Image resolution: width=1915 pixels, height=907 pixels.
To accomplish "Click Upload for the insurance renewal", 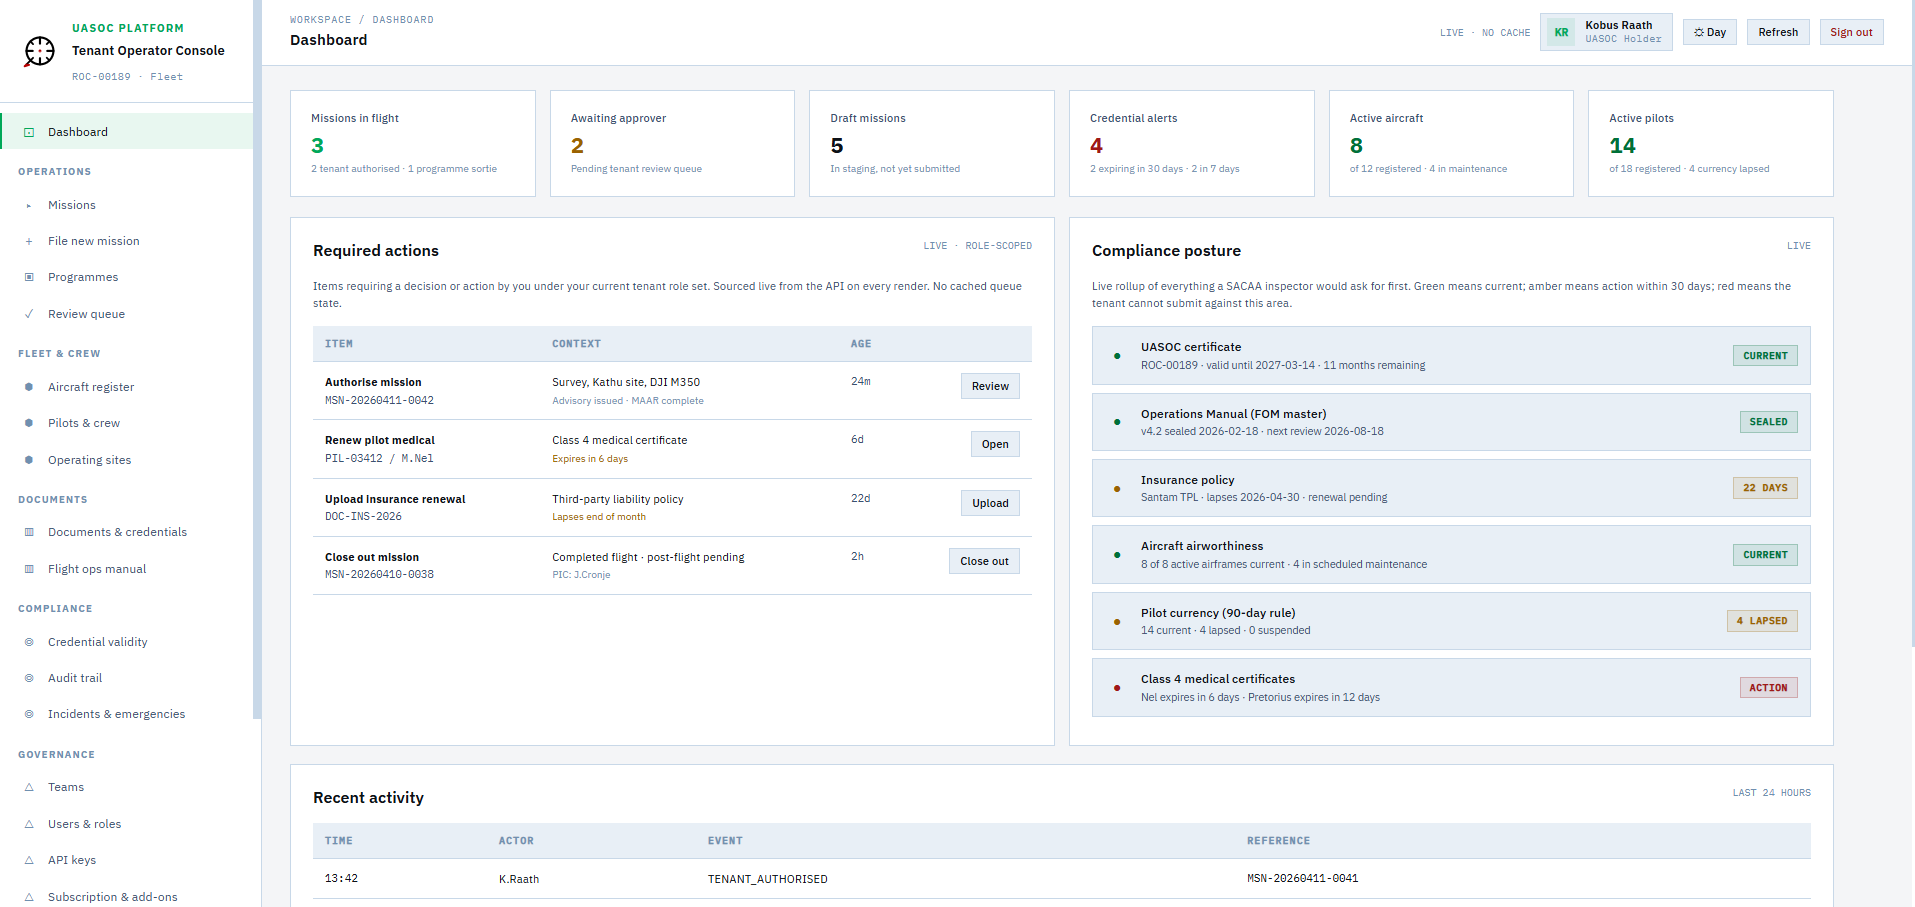I will click(989, 503).
